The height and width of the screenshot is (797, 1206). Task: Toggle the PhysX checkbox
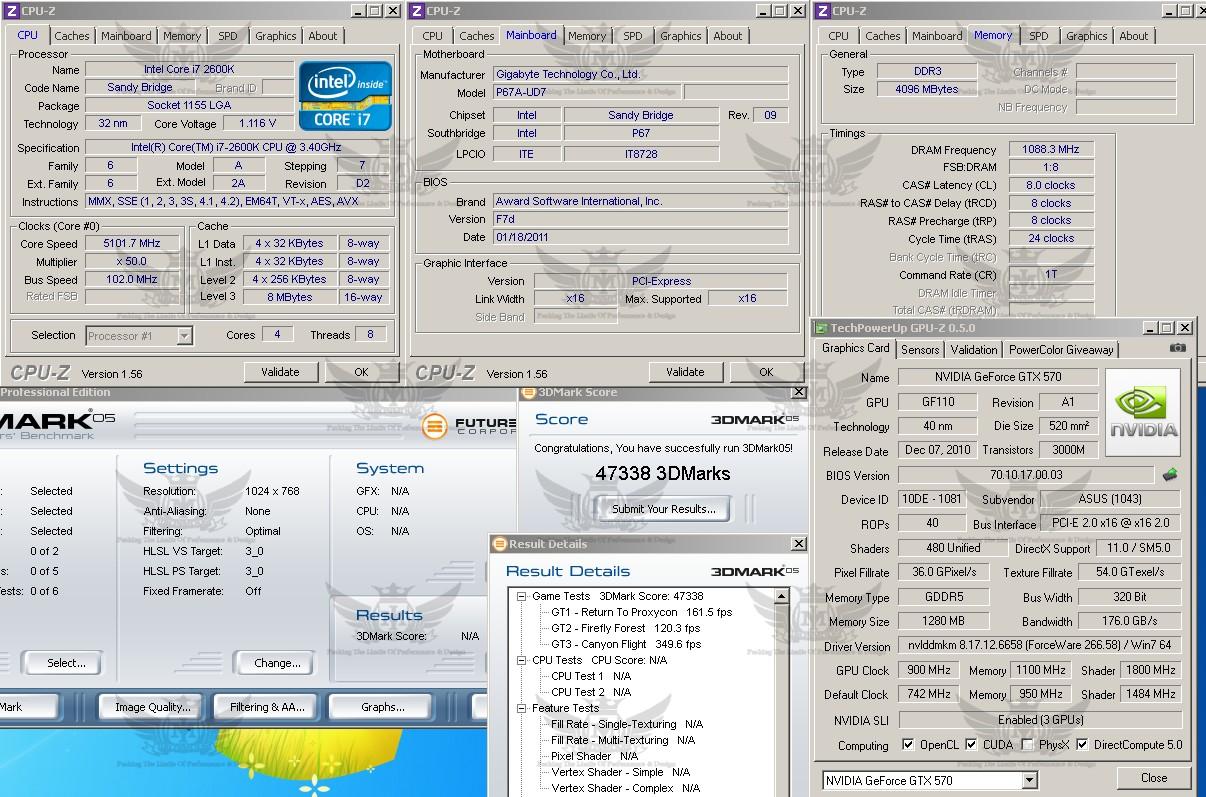click(1027, 745)
